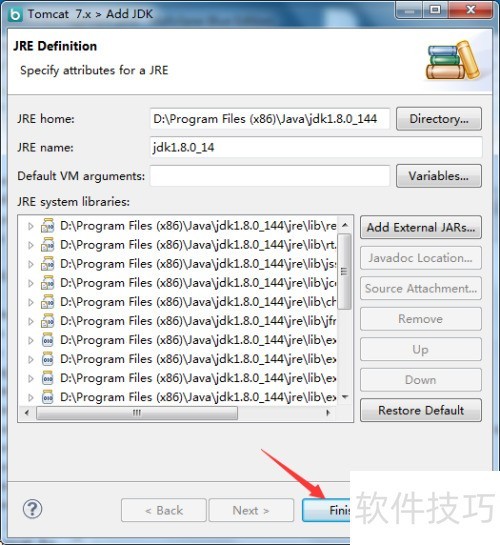
Task: Expand the jre\lib\jc library tree node
Action: [x=31, y=283]
